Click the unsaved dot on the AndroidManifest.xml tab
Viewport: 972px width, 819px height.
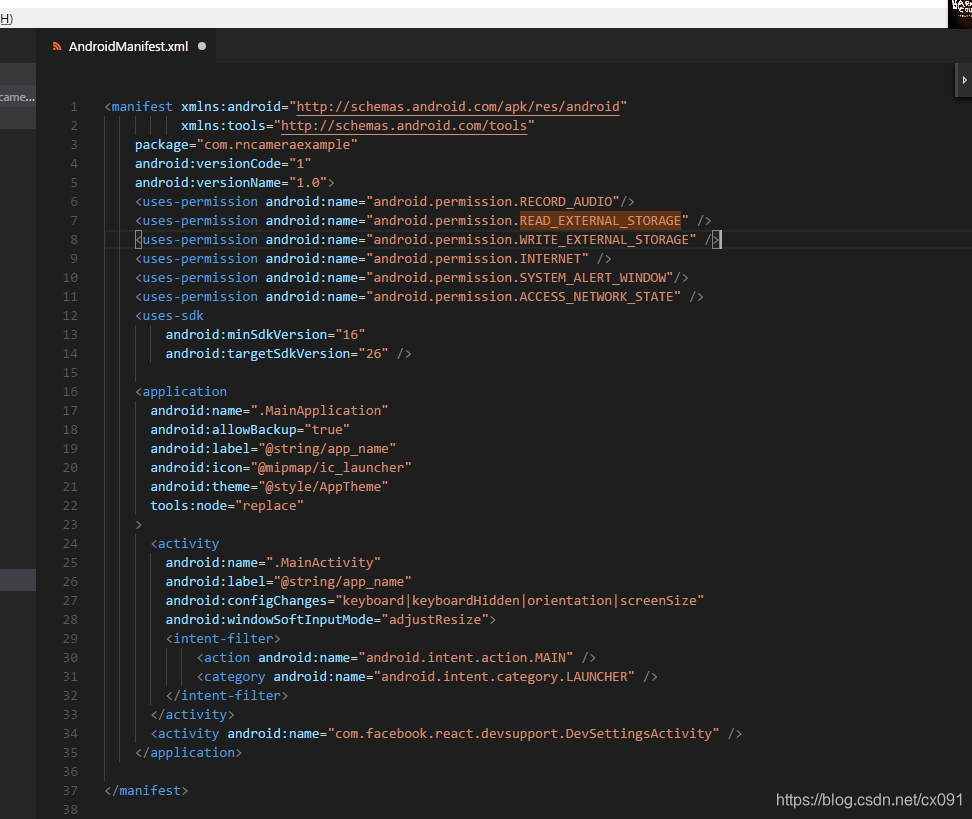point(202,46)
